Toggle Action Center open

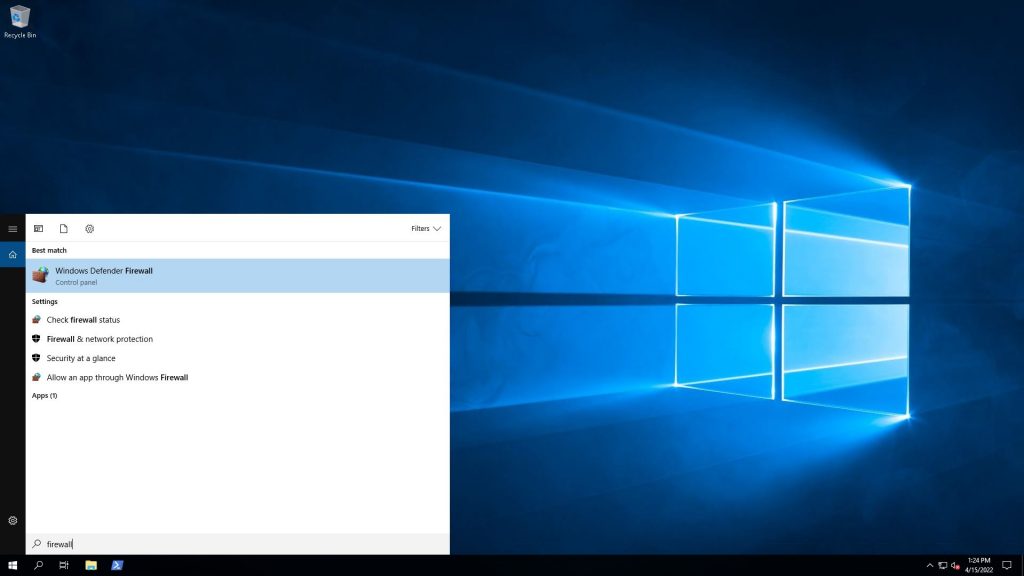pos(1006,564)
